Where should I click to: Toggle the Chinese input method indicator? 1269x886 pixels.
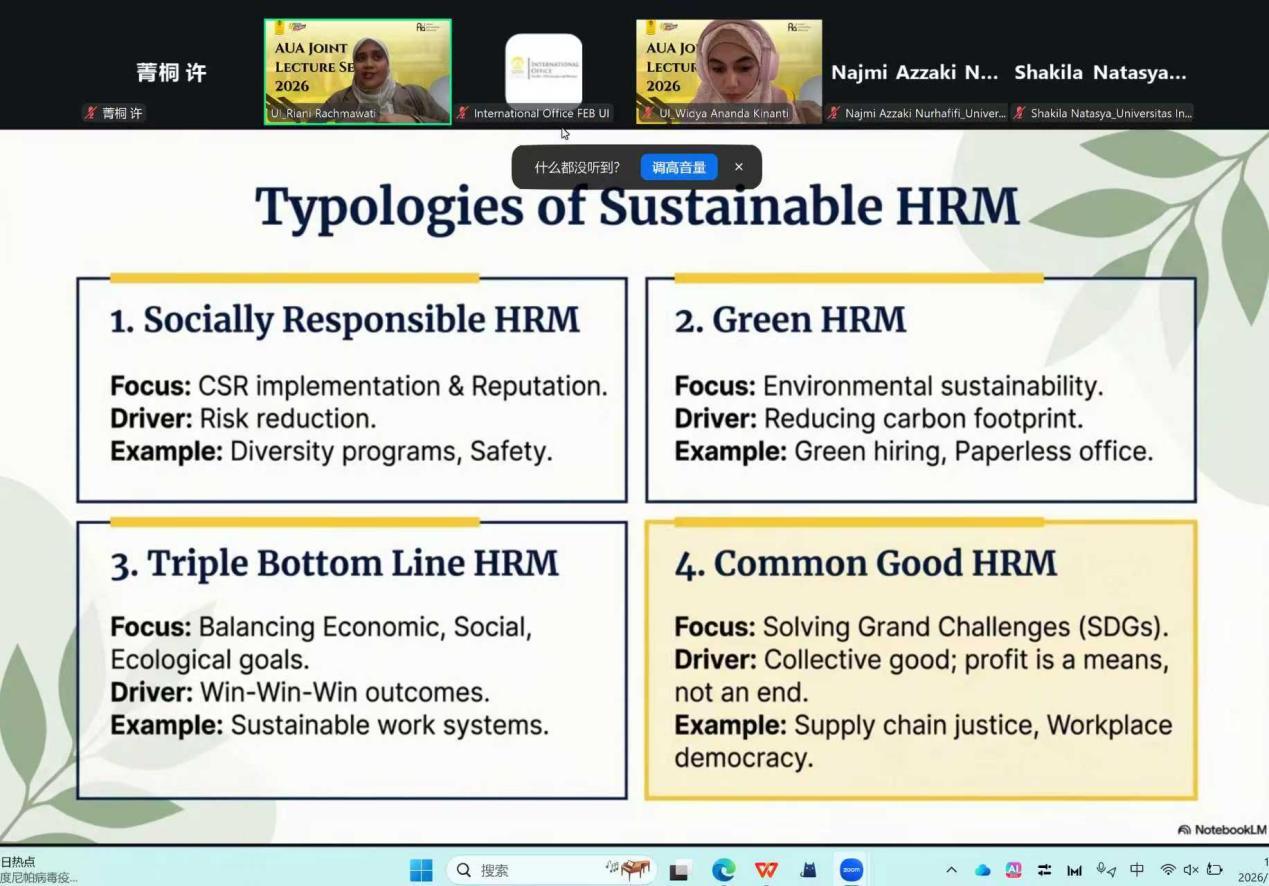[1137, 870]
